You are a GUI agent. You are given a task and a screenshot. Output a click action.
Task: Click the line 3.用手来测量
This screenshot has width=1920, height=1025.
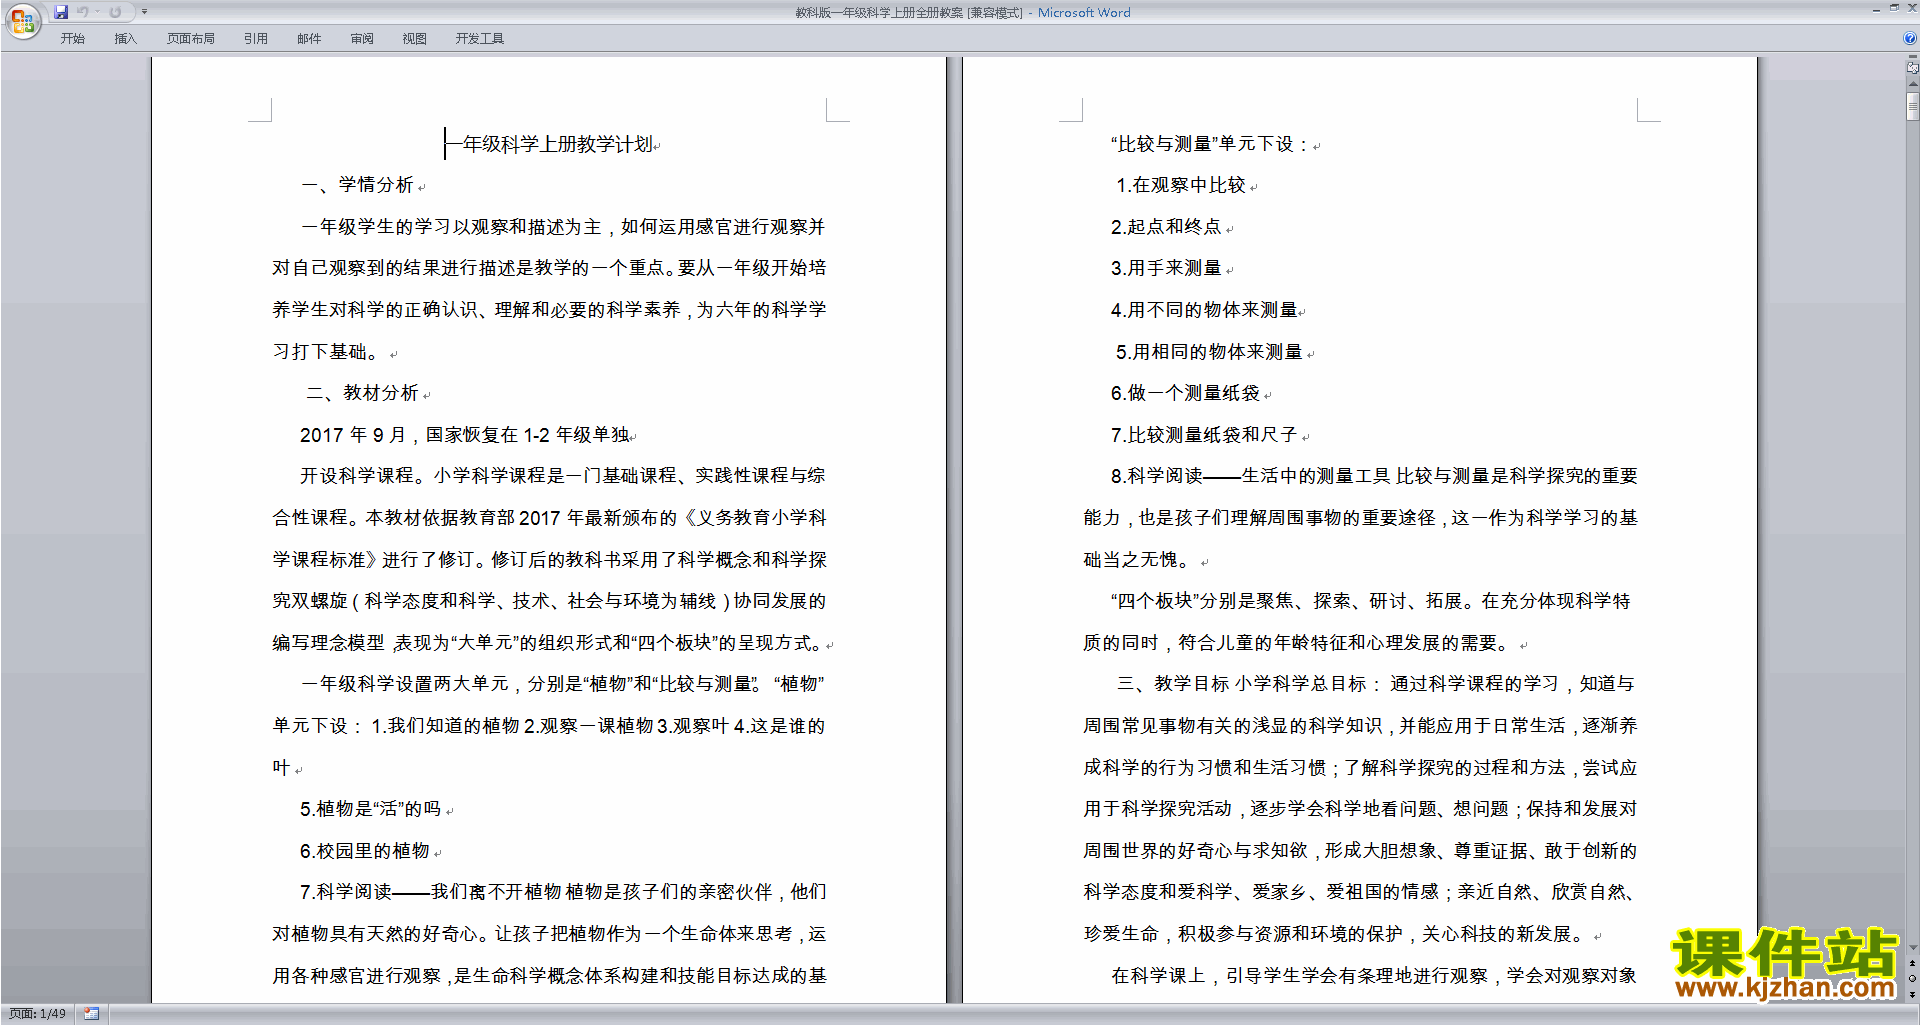point(1166,268)
